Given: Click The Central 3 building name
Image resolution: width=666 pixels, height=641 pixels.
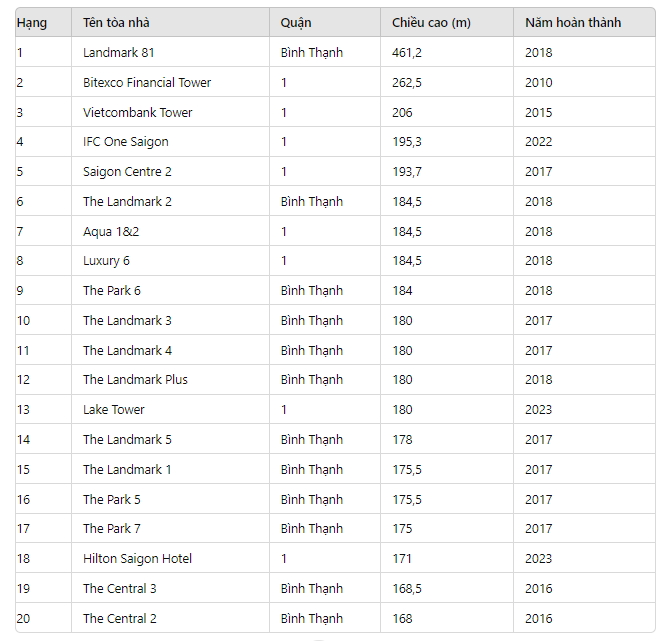Looking at the screenshot, I should (x=120, y=588).
